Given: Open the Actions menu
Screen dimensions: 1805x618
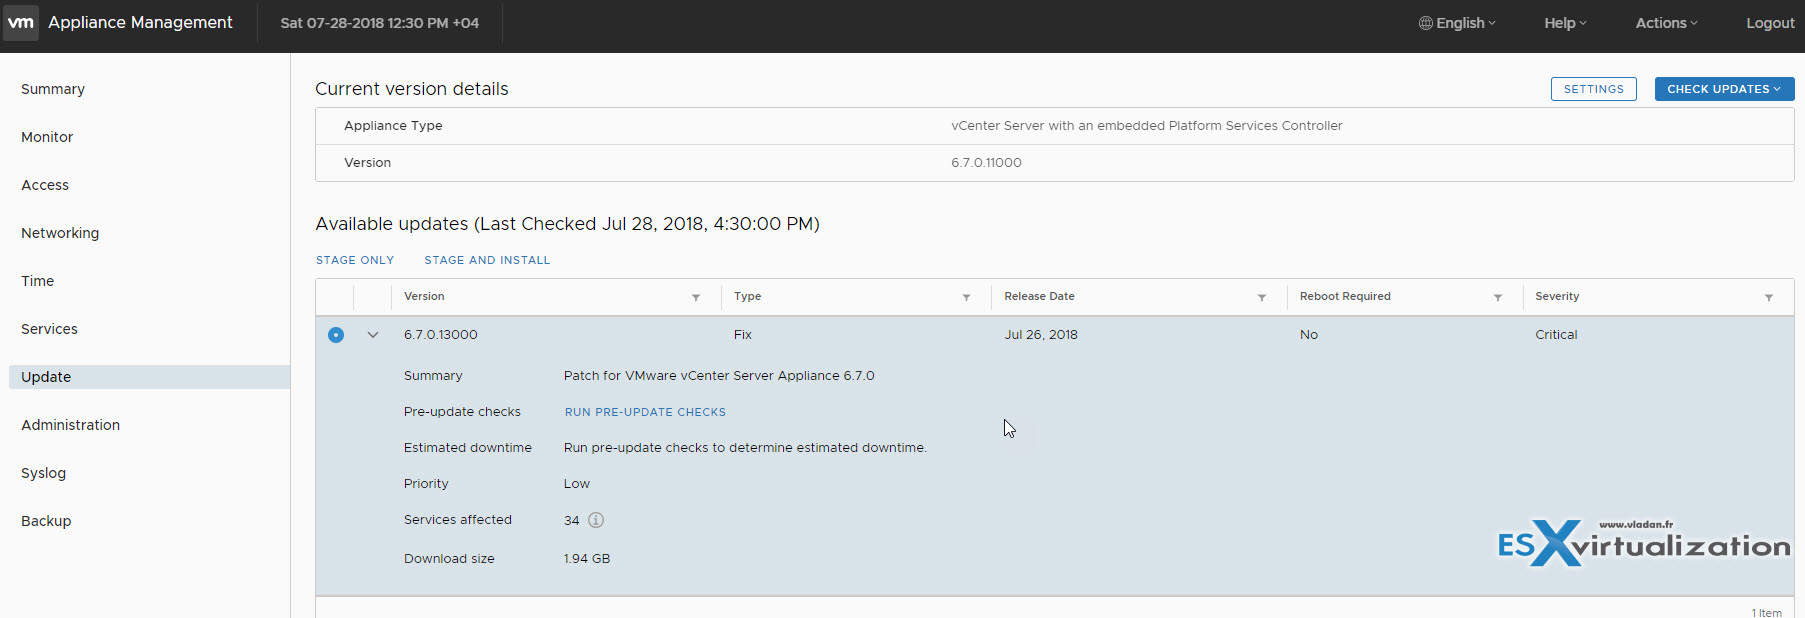Looking at the screenshot, I should 1666,23.
